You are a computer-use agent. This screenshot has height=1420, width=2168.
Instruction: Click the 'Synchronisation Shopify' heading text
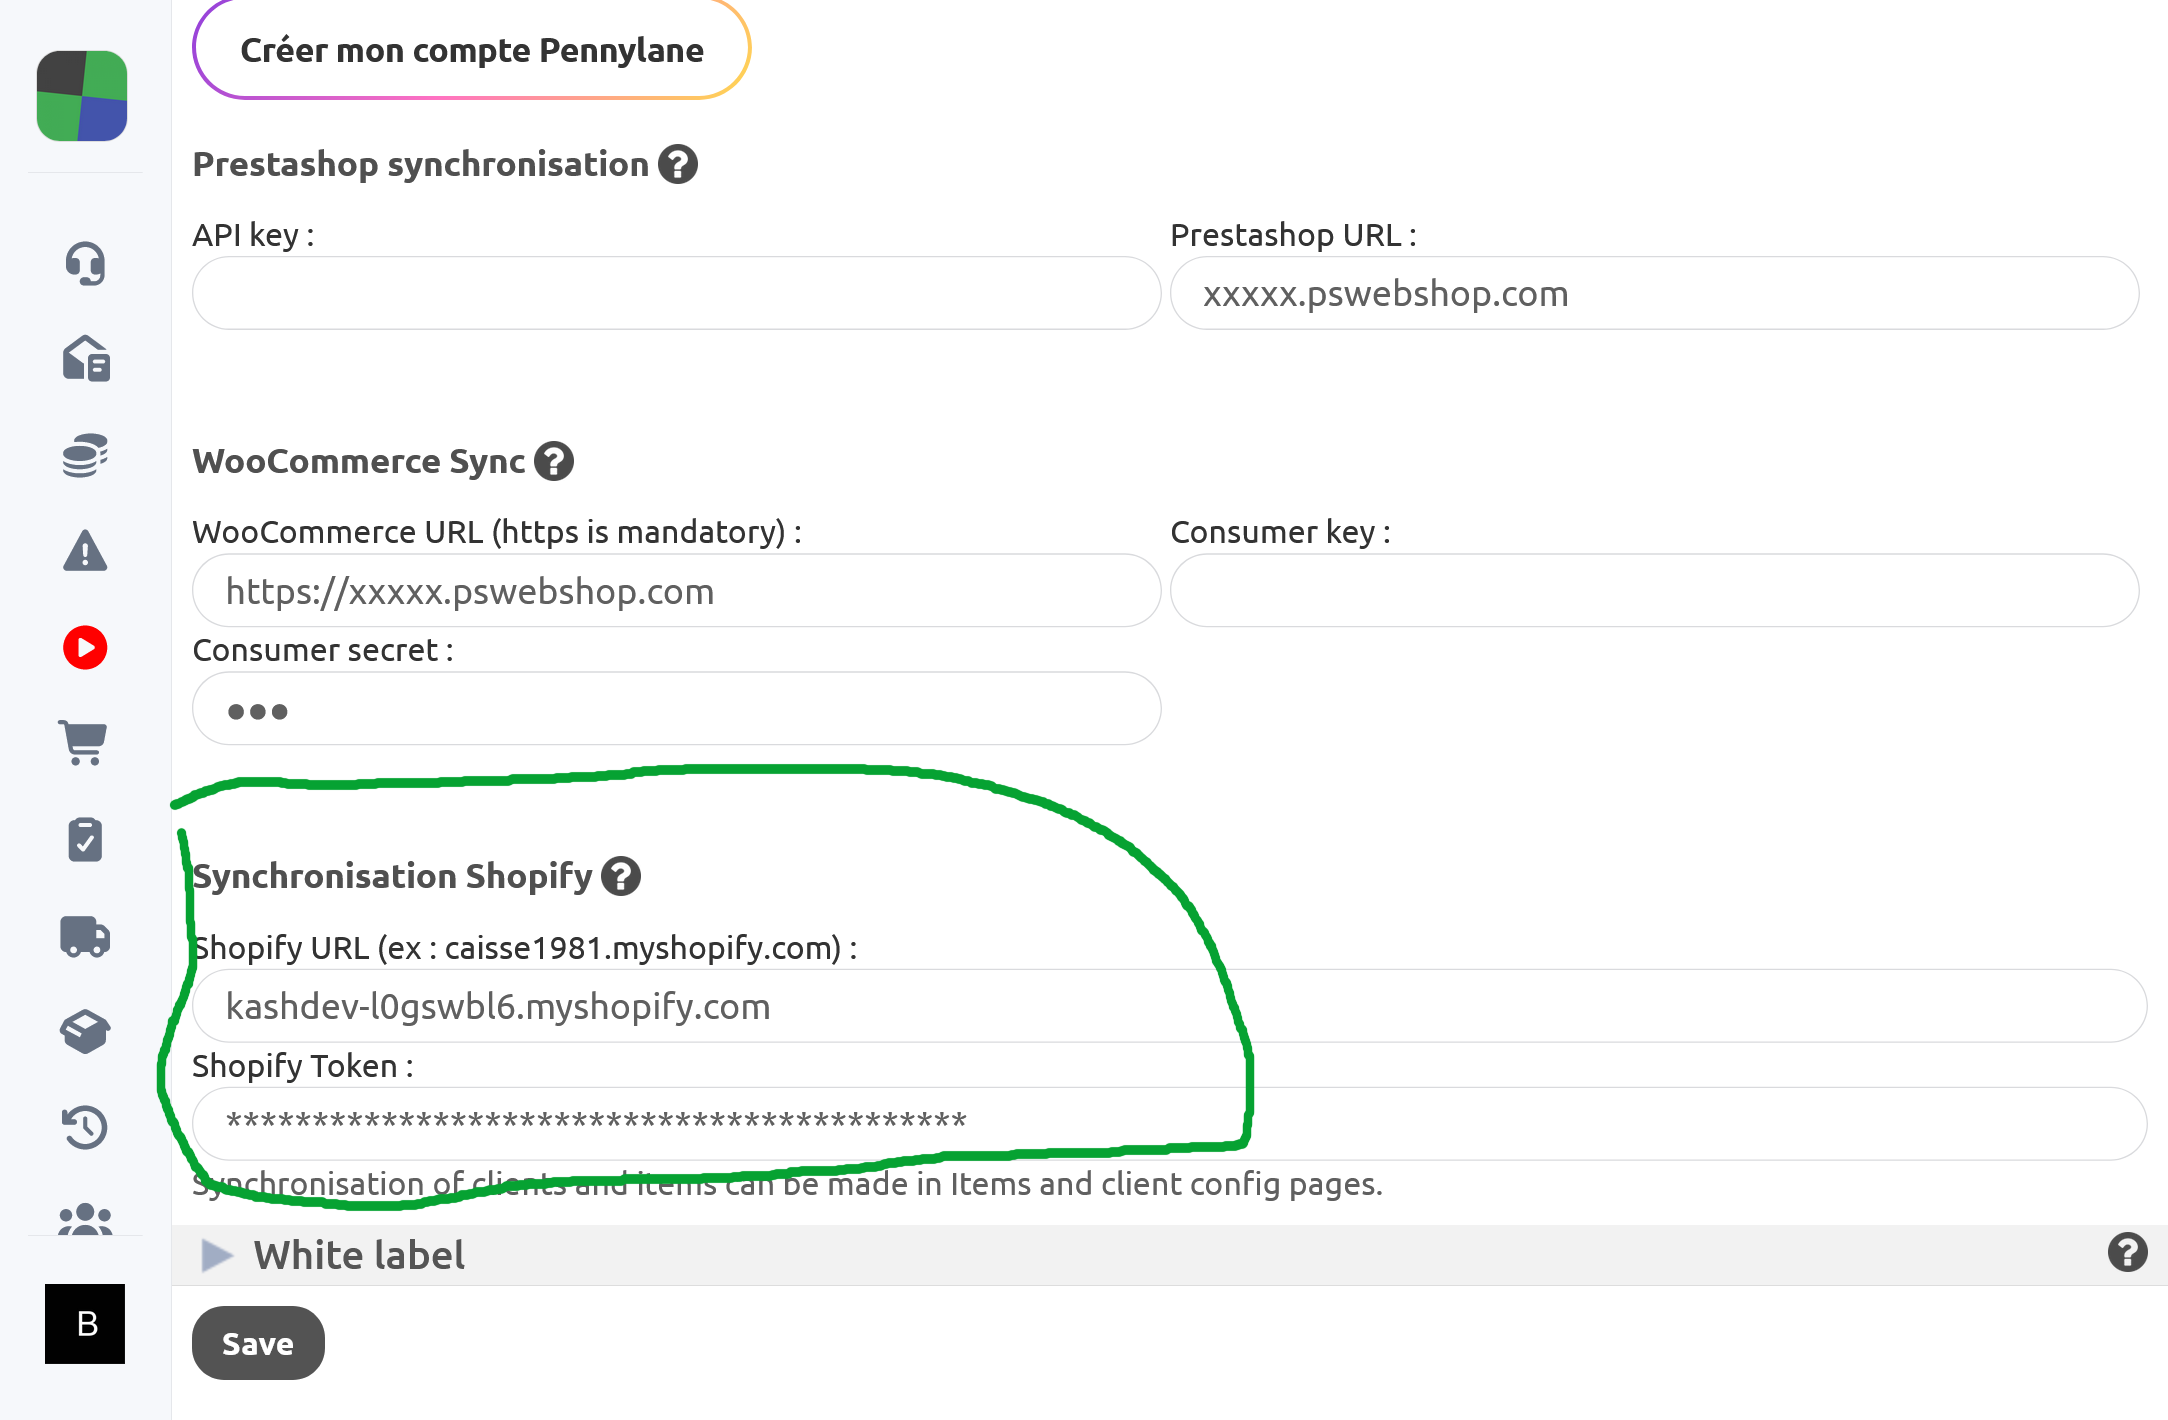(x=393, y=876)
